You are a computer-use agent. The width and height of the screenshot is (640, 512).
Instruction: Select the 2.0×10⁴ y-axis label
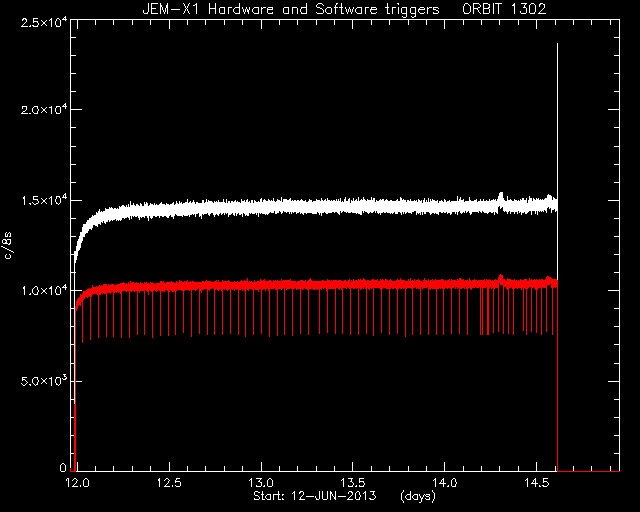(x=44, y=109)
